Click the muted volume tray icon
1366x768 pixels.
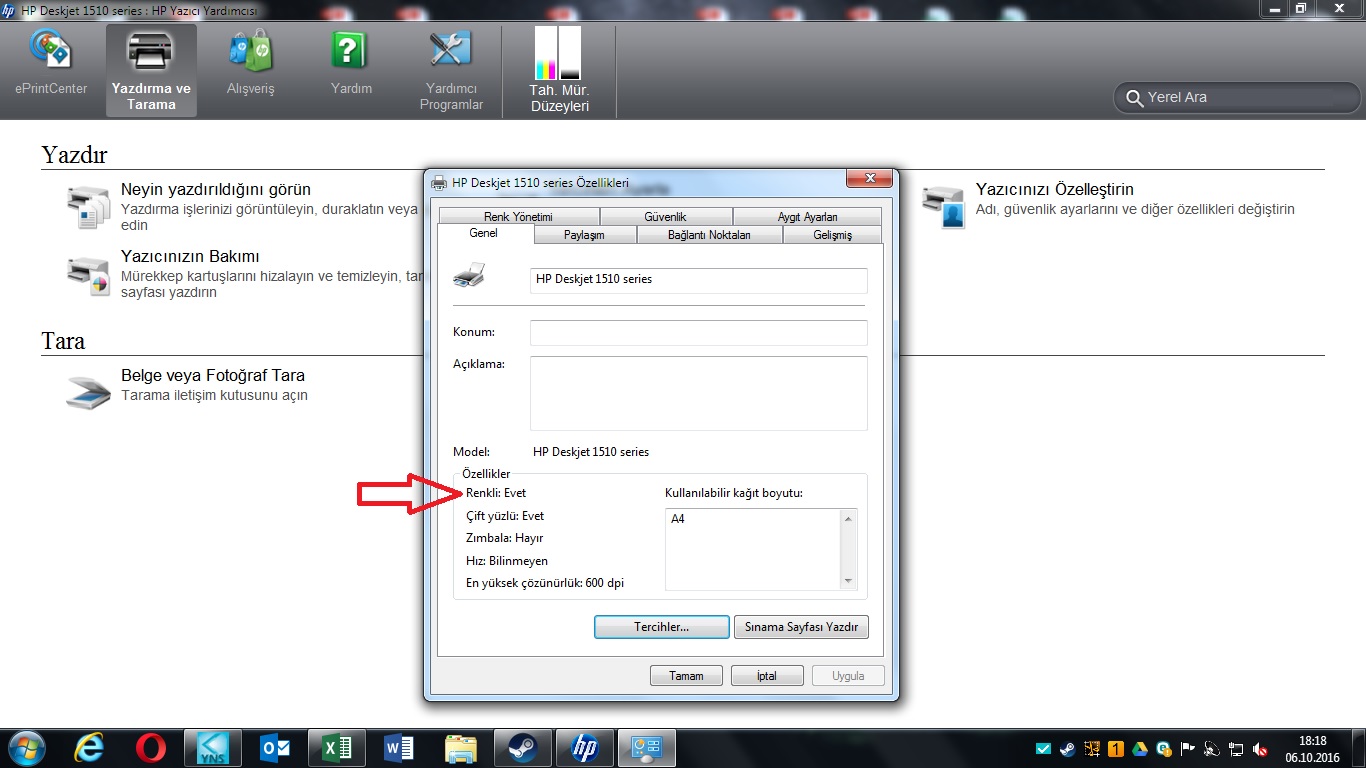tap(1261, 748)
